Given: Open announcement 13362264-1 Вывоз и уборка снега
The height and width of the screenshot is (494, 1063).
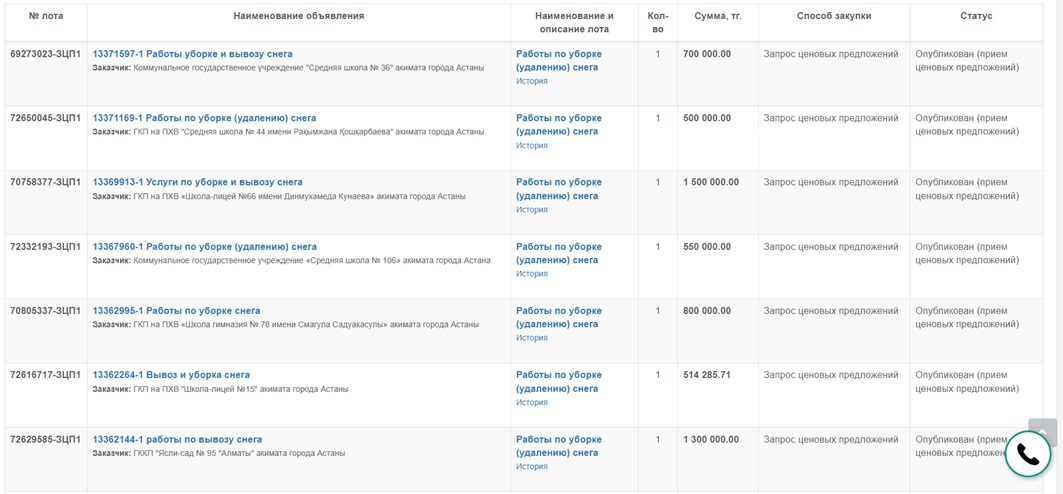Looking at the screenshot, I should point(171,375).
